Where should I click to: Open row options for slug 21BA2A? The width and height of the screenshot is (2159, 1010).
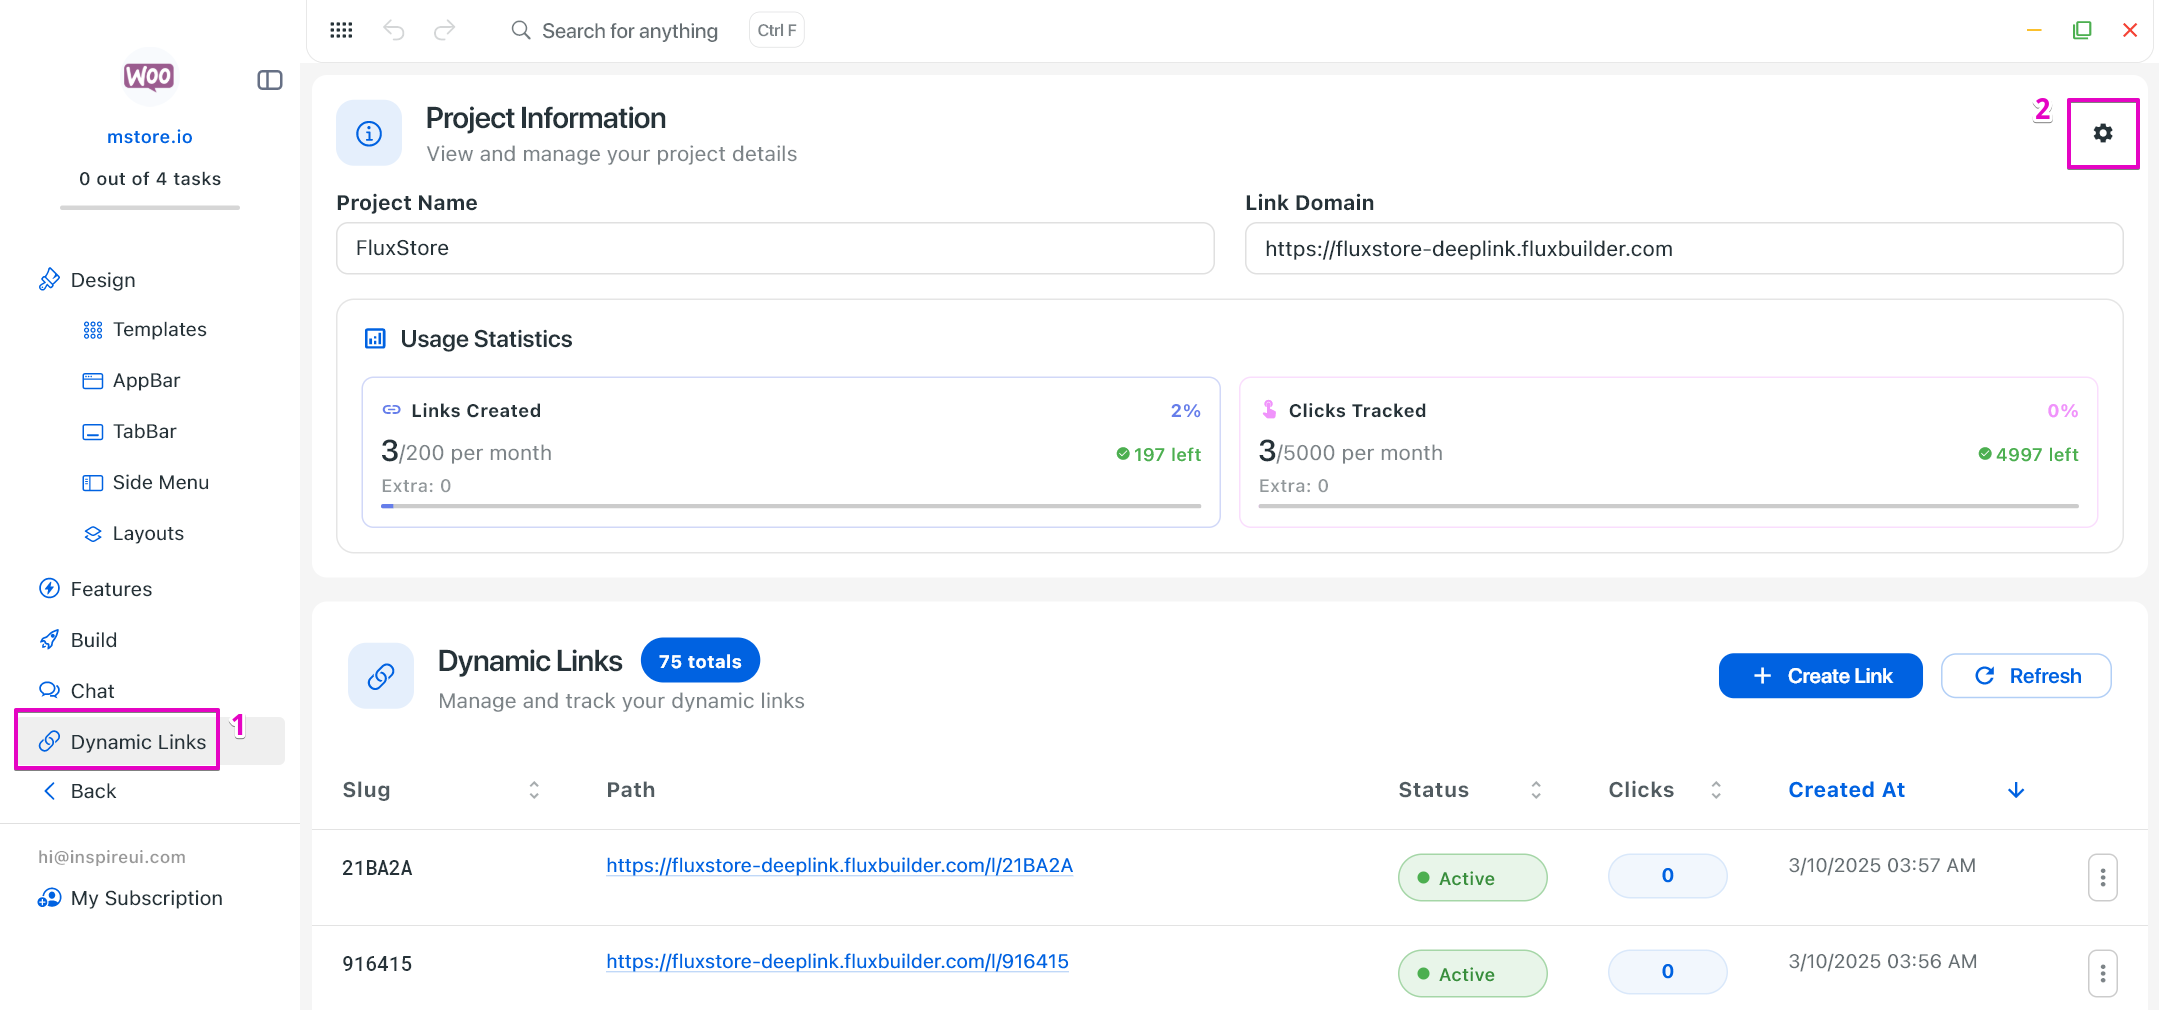coord(2102,877)
